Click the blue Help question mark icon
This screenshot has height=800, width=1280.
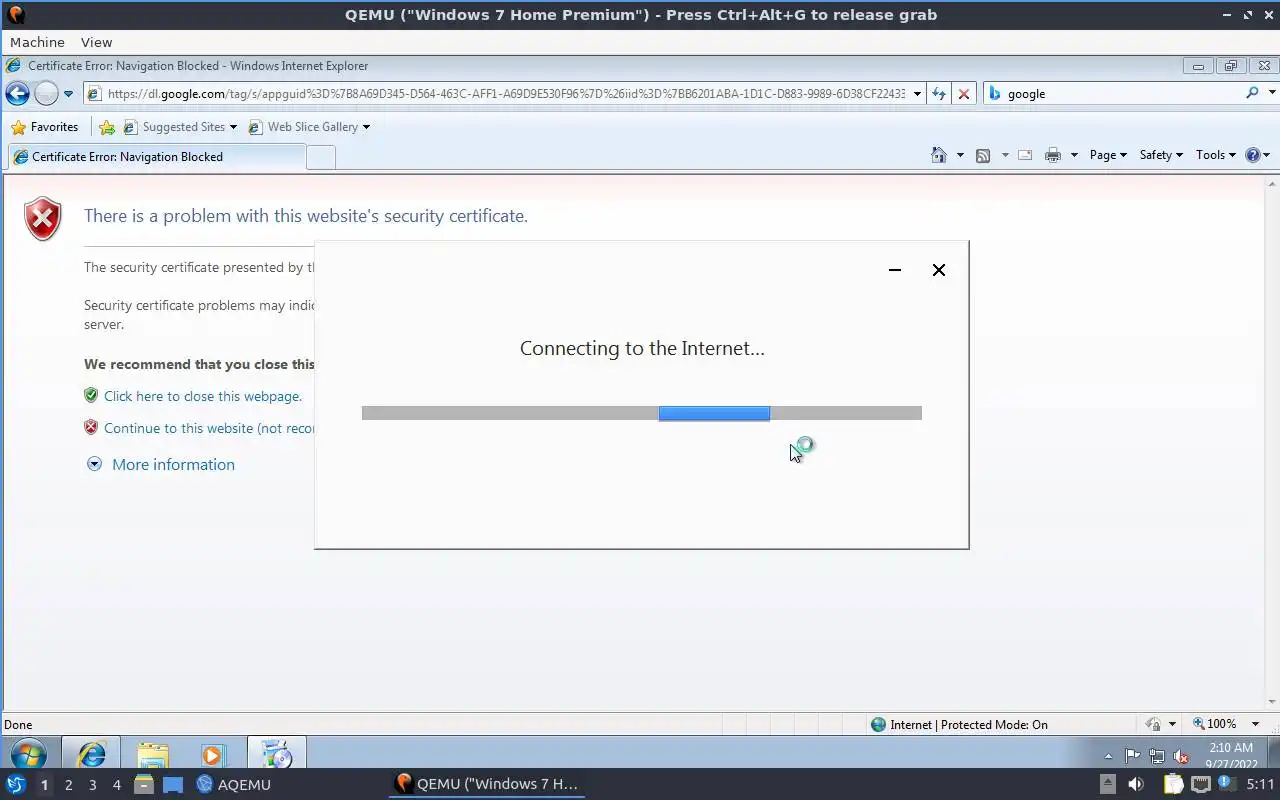1253,155
